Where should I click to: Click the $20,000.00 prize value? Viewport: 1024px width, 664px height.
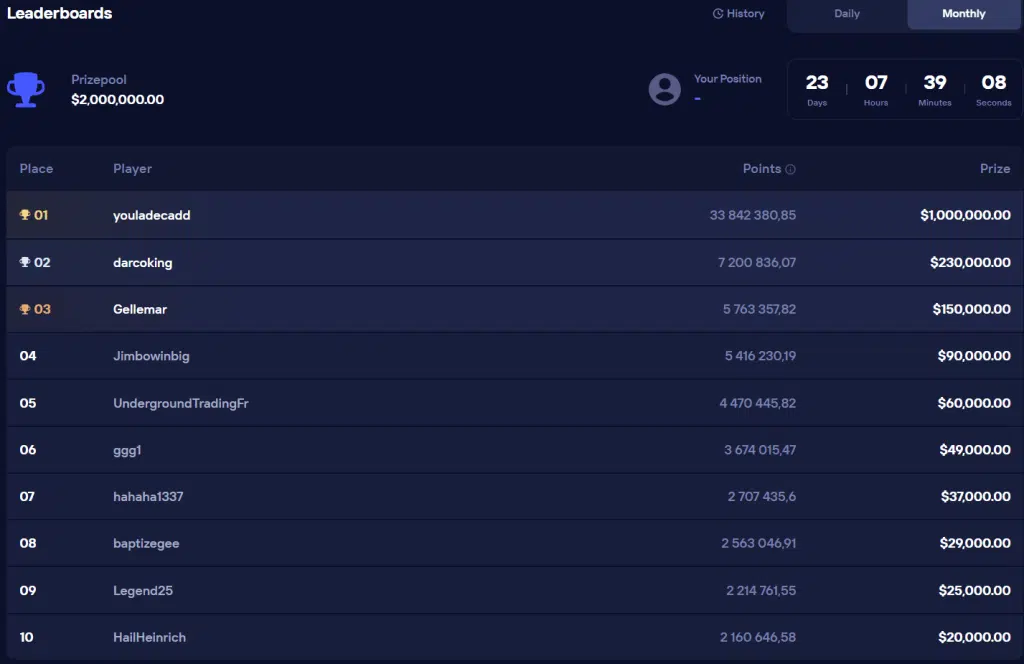[x=974, y=637]
